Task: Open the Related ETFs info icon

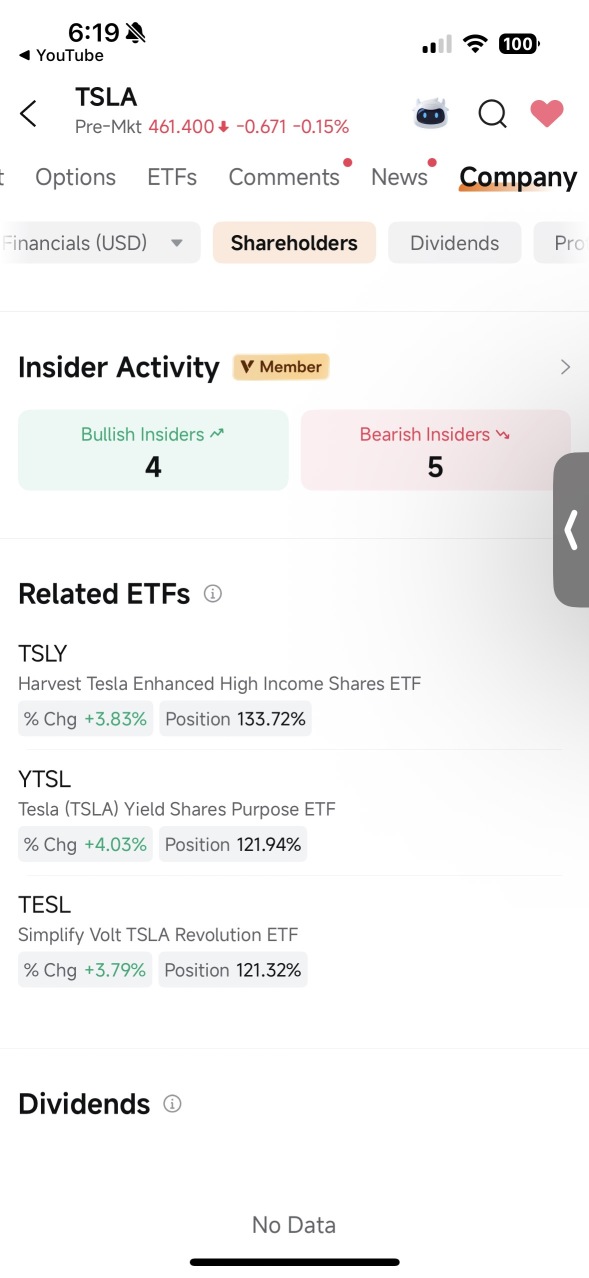Action: 212,593
